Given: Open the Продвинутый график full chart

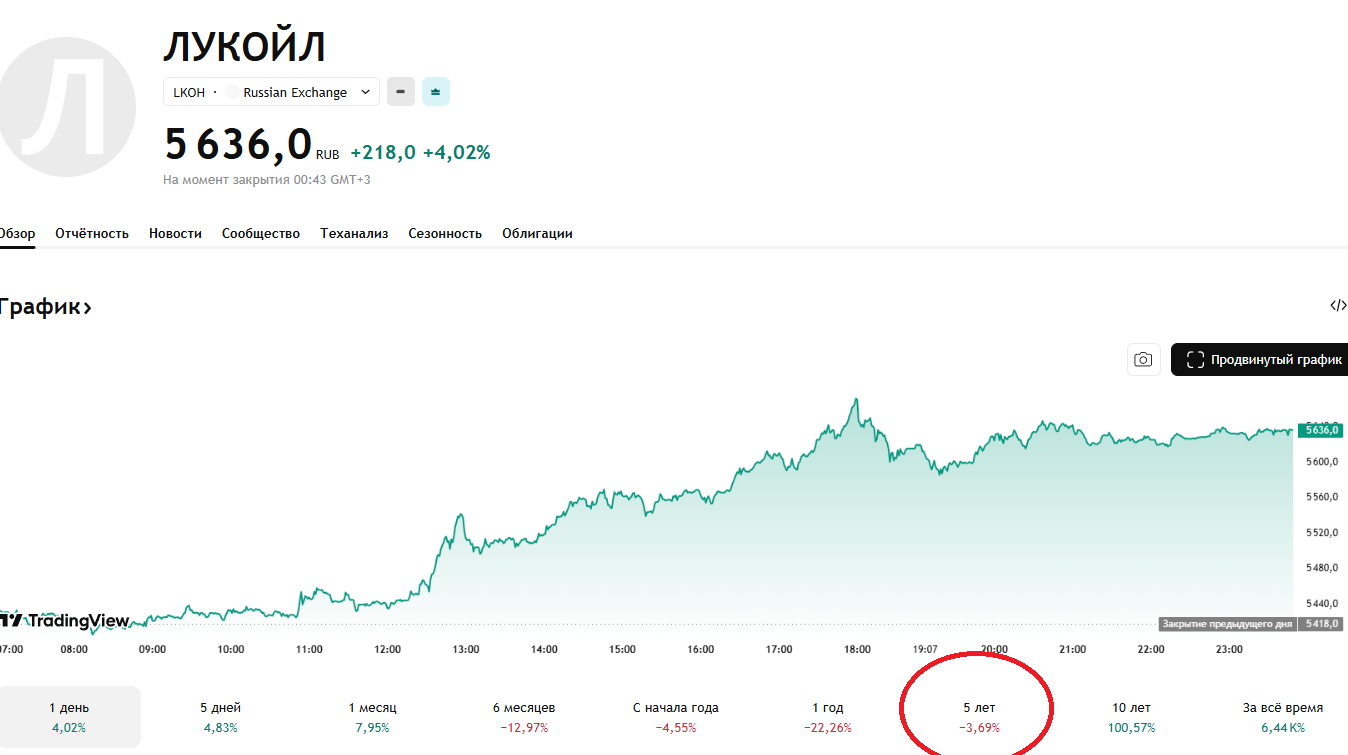Looking at the screenshot, I should (x=1262, y=360).
